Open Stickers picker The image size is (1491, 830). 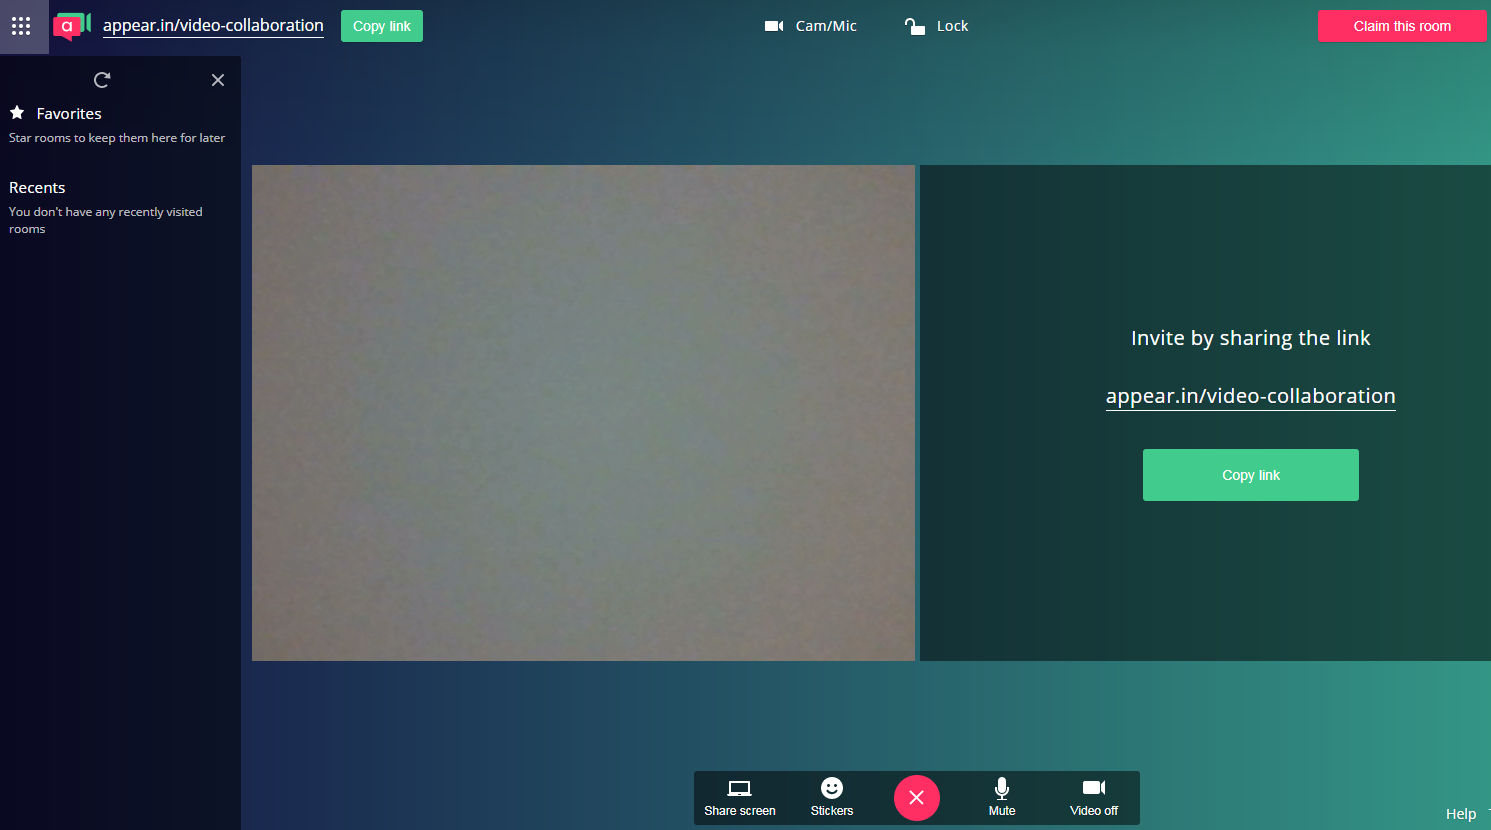tap(832, 798)
